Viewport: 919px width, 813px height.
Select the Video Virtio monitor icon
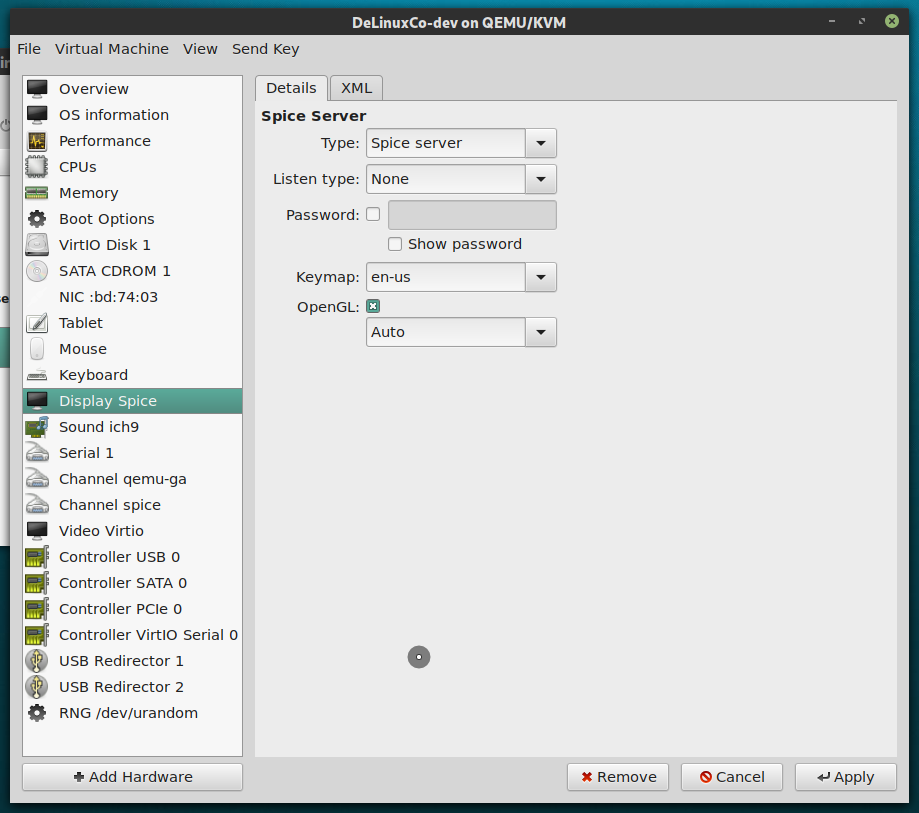click(37, 530)
